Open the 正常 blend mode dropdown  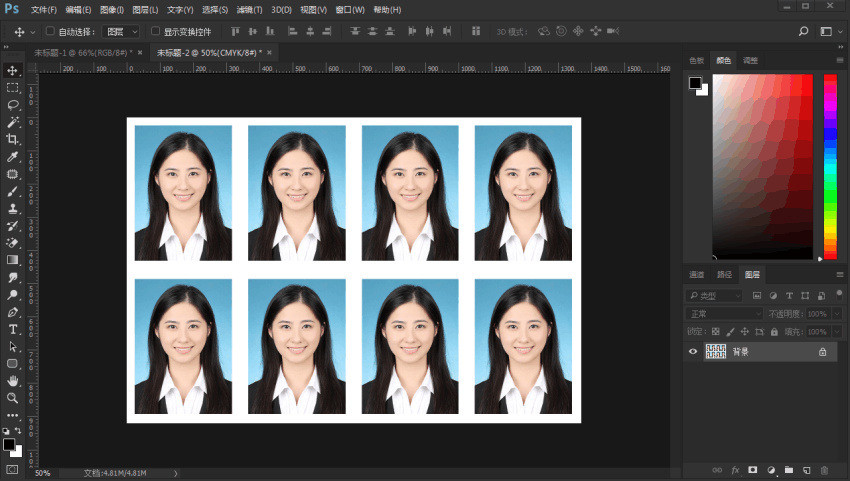pyautogui.click(x=724, y=314)
